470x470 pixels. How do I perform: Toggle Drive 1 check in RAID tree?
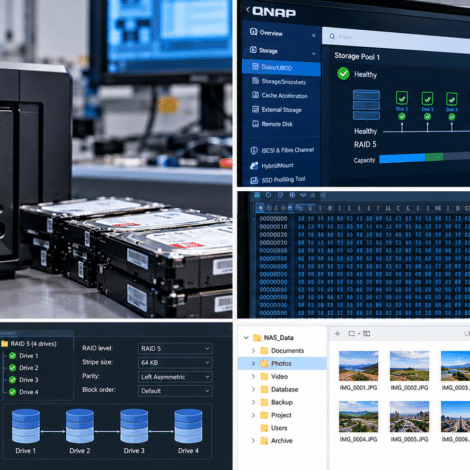coord(13,356)
